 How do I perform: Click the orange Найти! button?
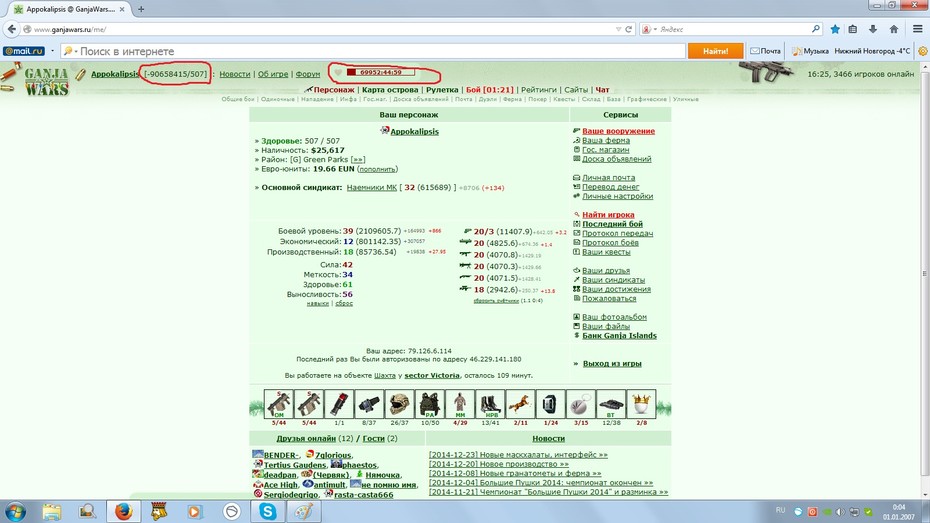click(715, 52)
